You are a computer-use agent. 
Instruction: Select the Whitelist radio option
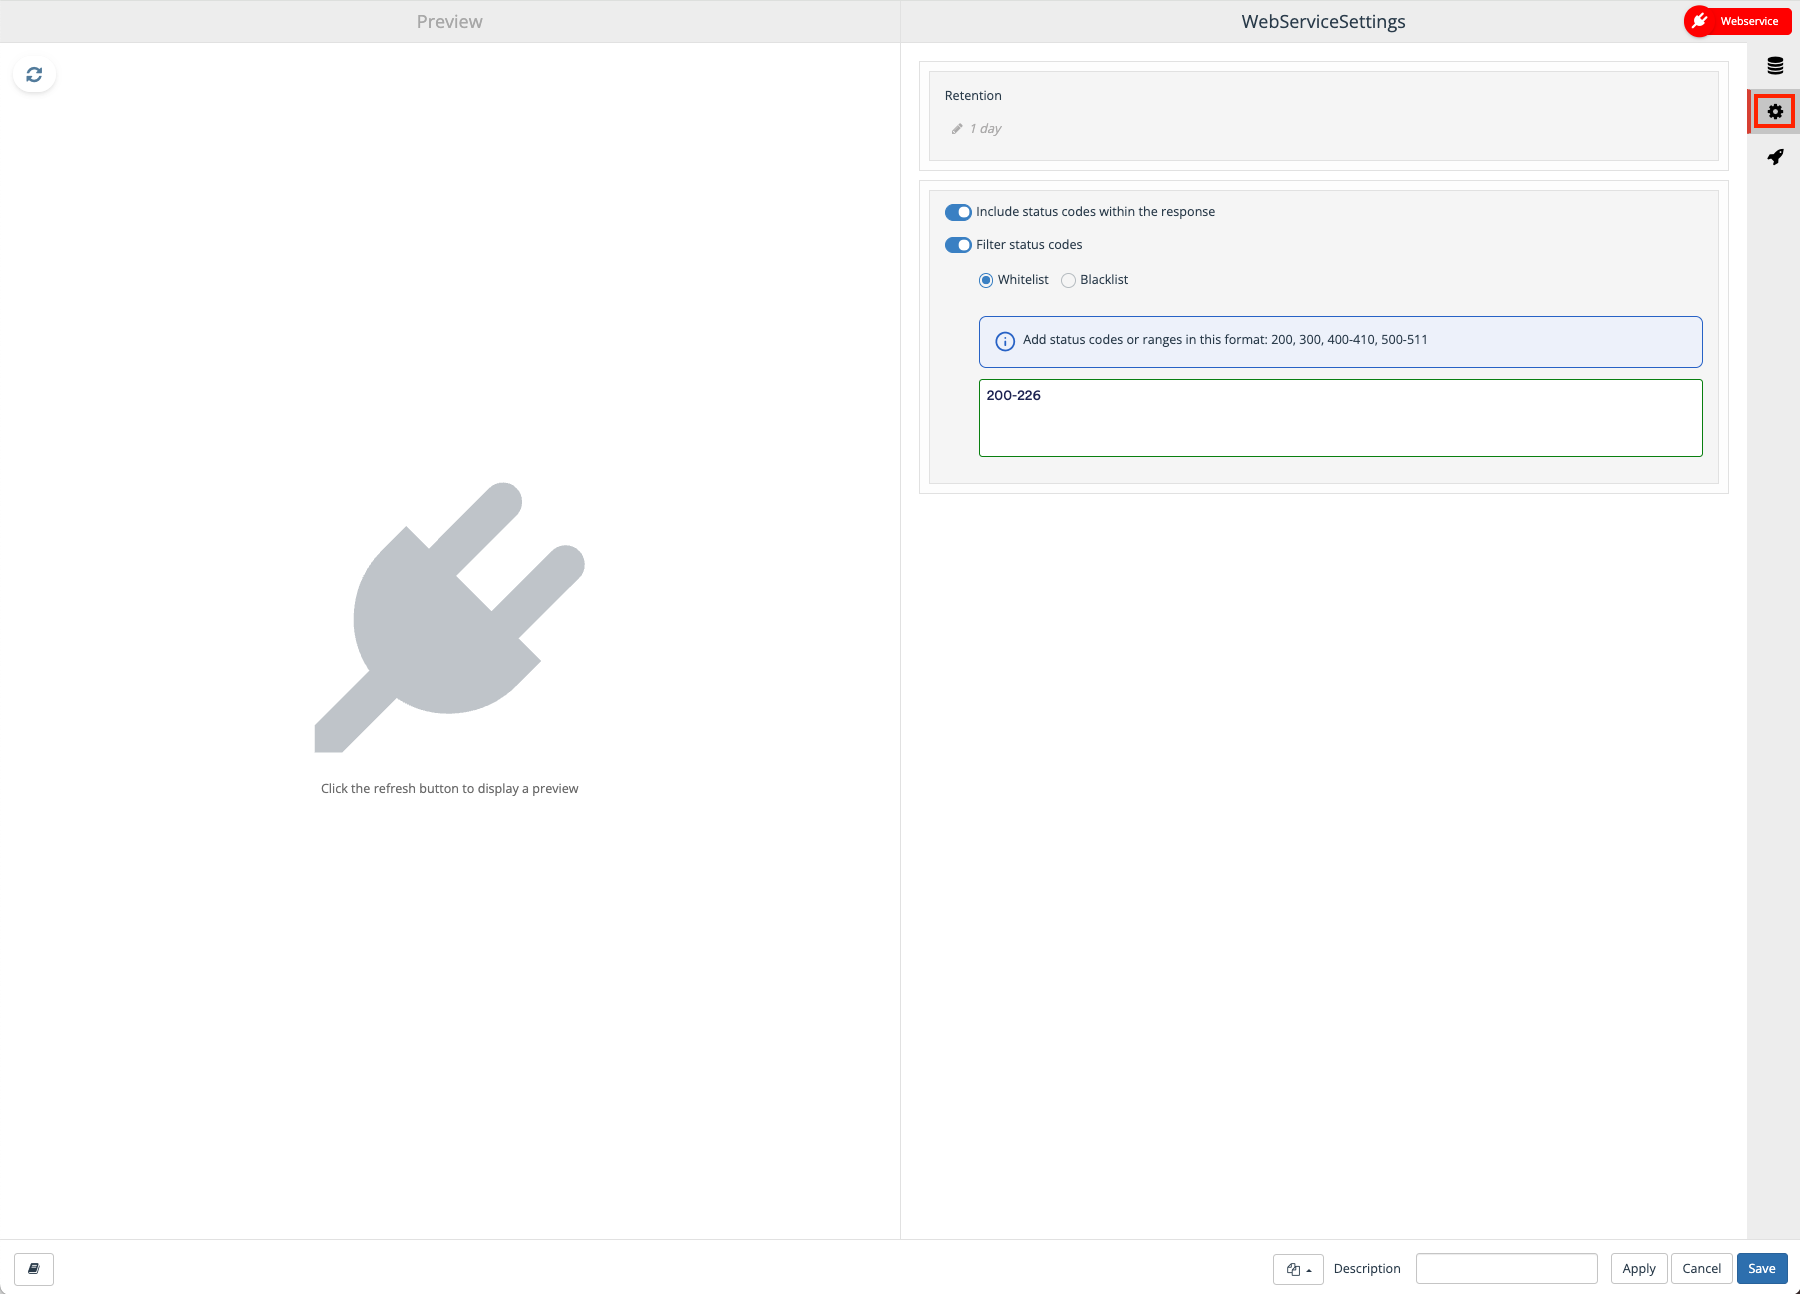(x=986, y=280)
